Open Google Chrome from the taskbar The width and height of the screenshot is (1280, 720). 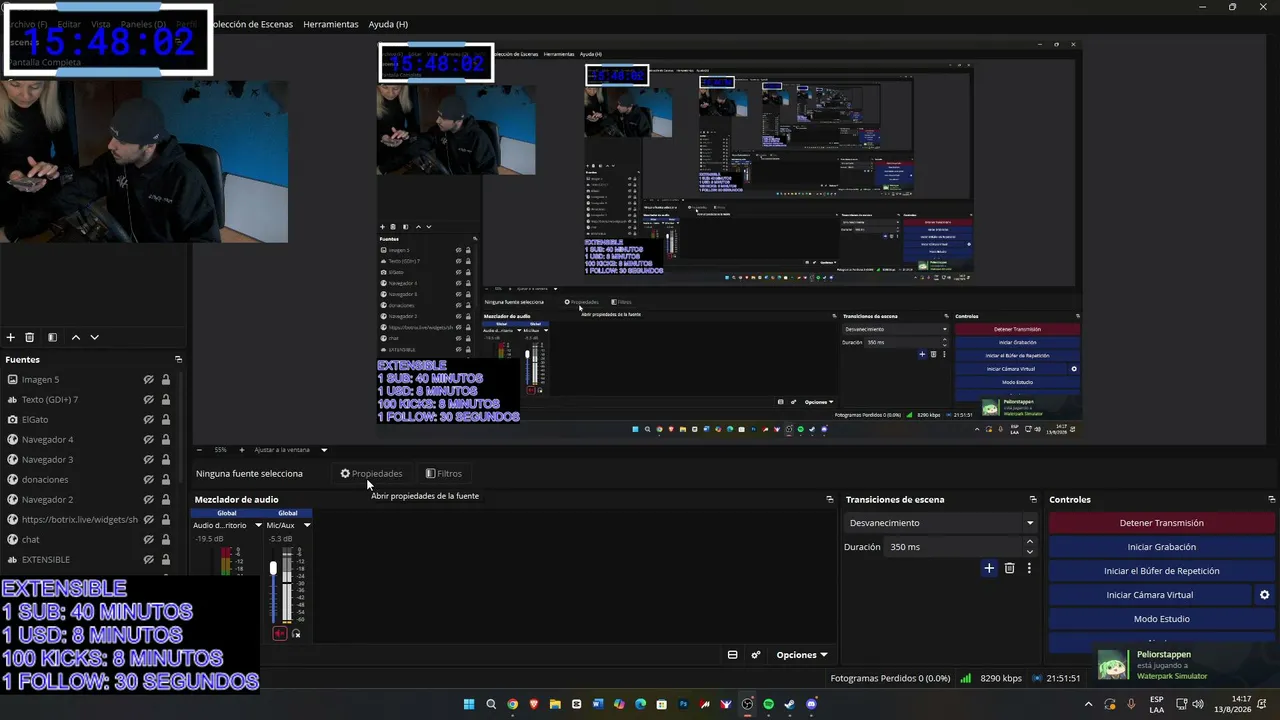(513, 704)
